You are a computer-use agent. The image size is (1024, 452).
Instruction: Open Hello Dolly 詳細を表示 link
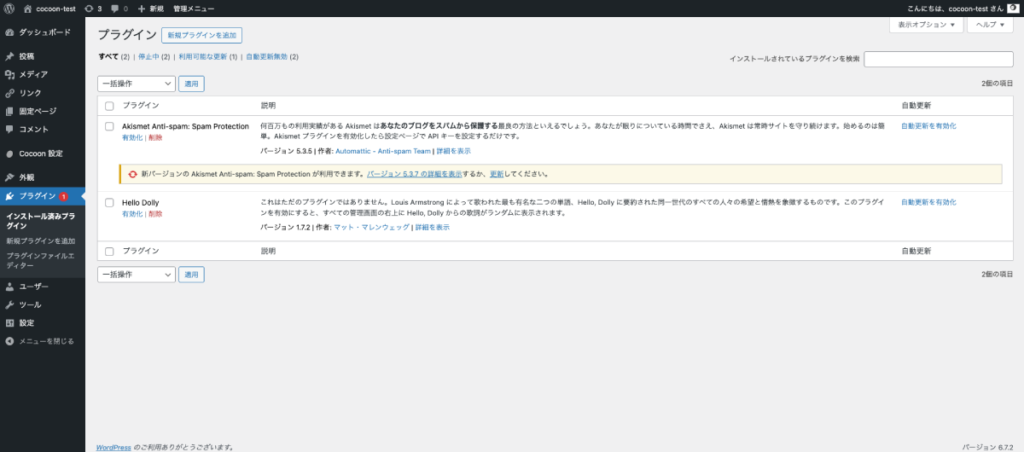(432, 227)
